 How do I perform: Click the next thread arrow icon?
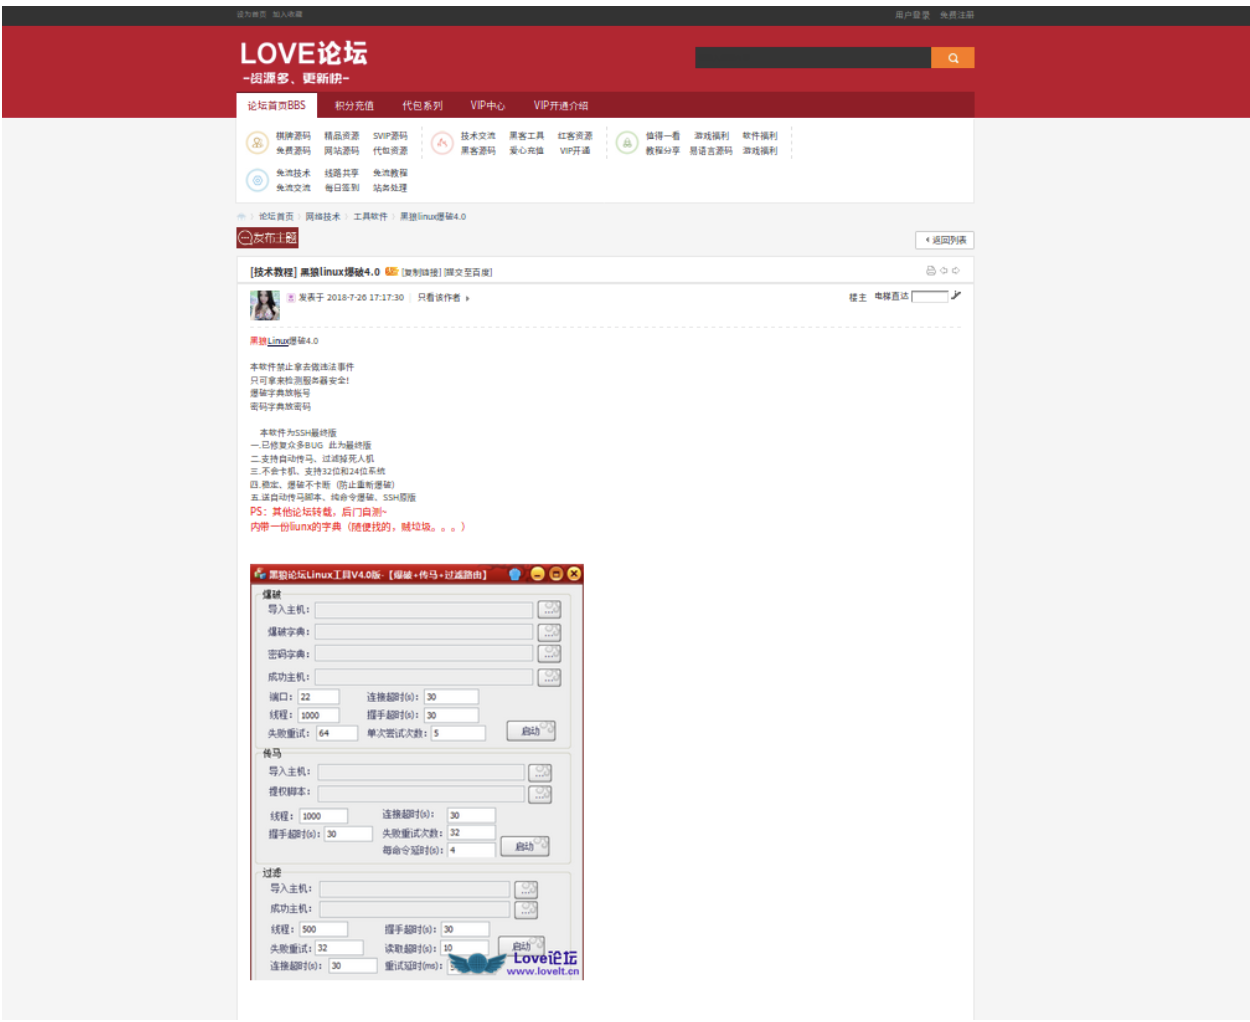coord(956,271)
